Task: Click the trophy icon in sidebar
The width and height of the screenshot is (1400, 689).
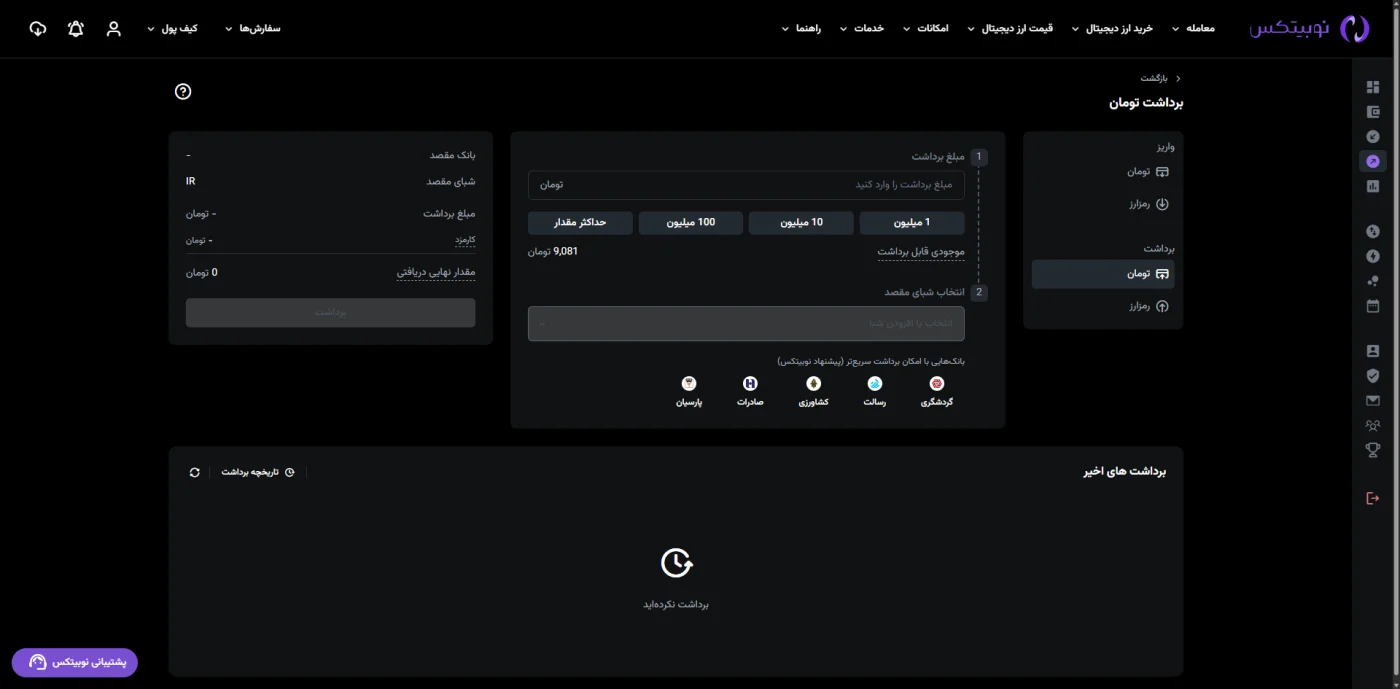Action: click(x=1373, y=450)
